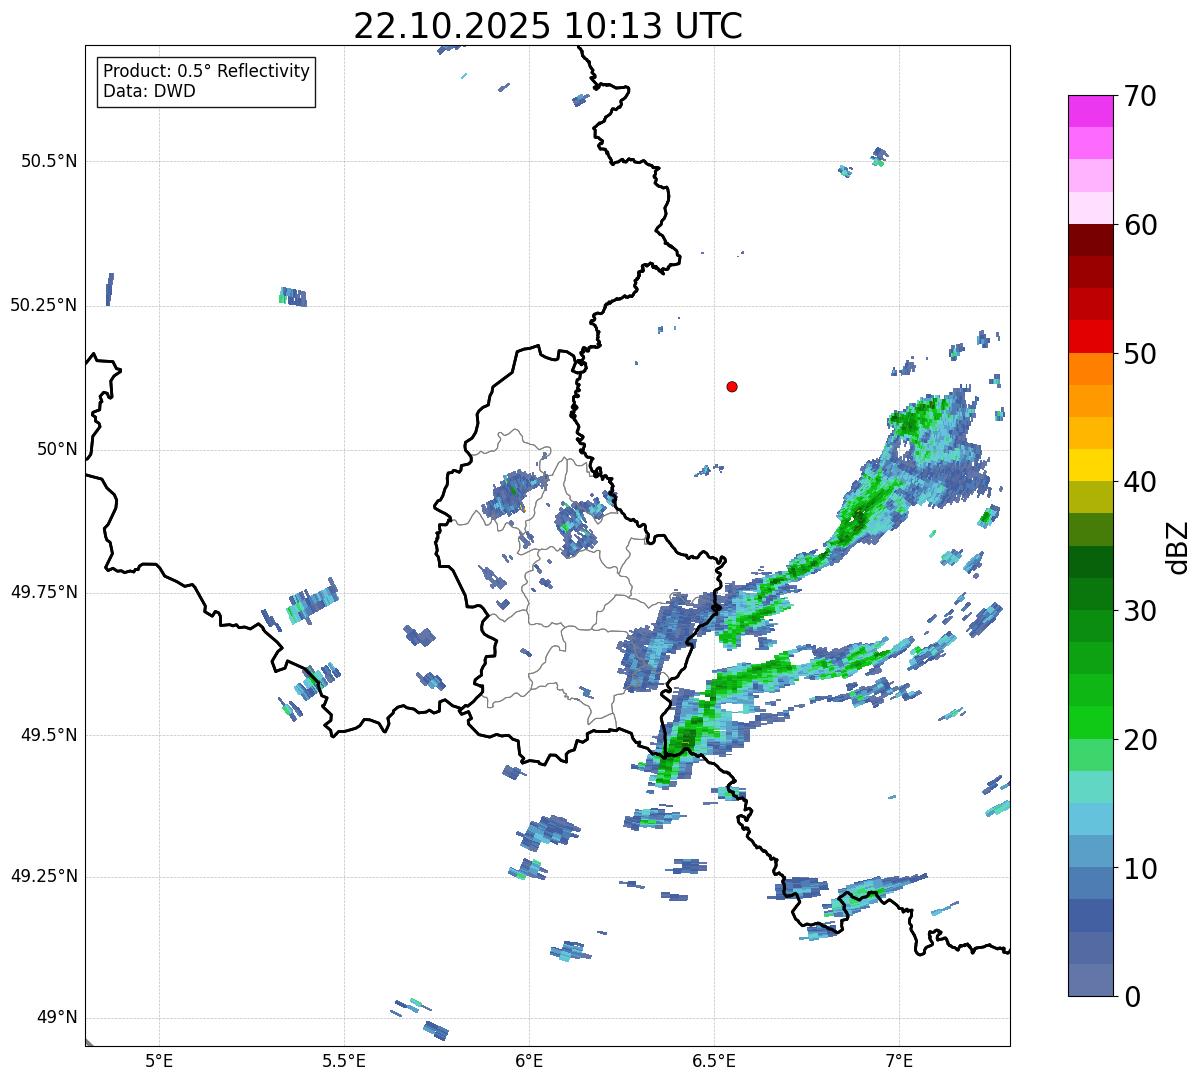
Task: Click the "Data: DWD" label
Action: (149, 91)
